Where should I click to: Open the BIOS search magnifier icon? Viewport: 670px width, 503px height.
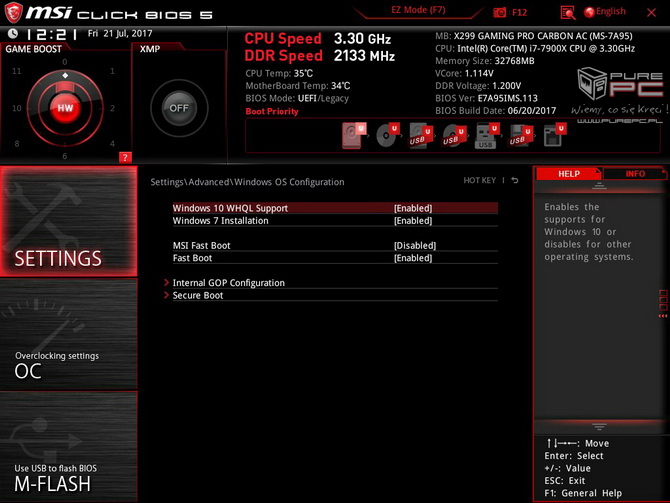pos(568,13)
